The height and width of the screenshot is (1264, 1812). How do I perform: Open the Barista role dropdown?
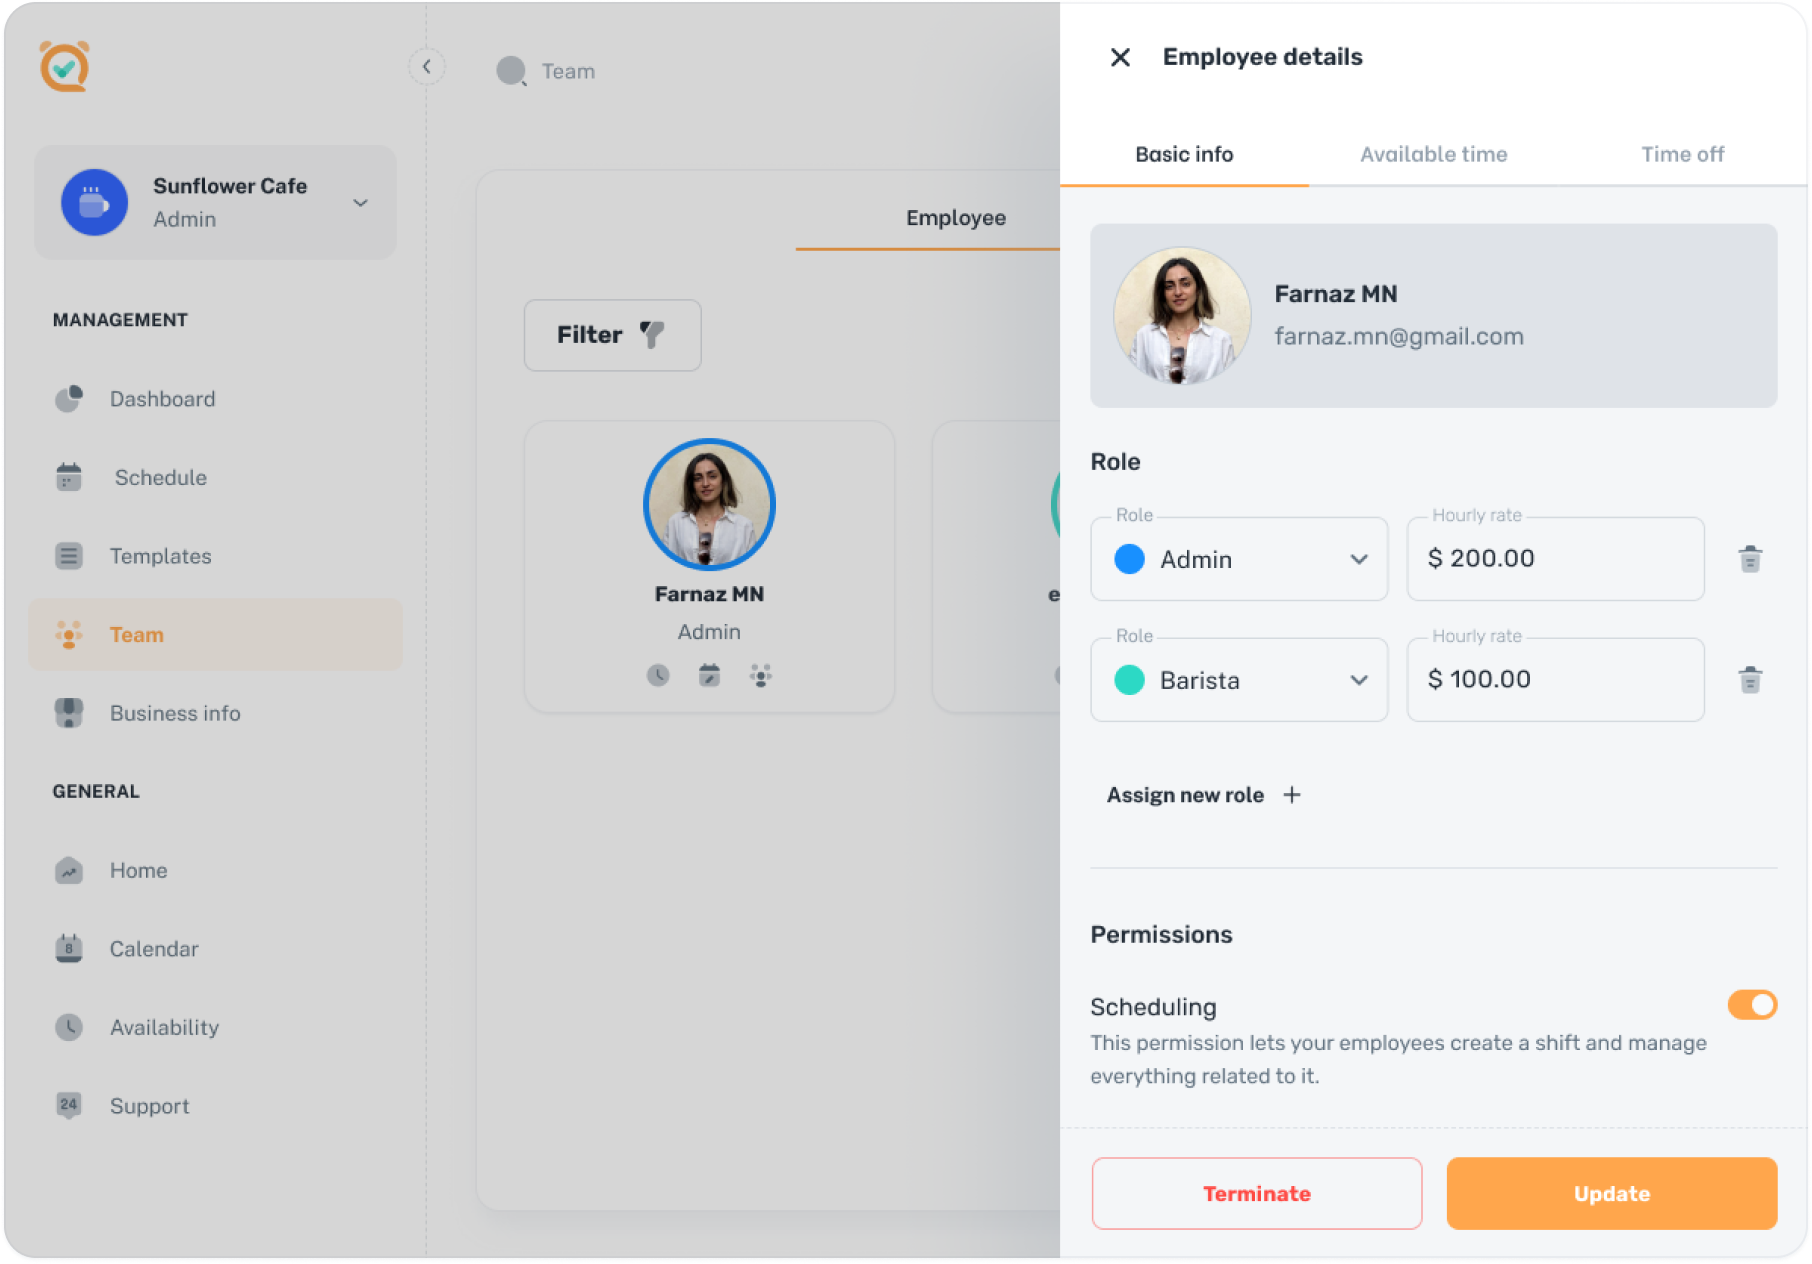[1360, 680]
